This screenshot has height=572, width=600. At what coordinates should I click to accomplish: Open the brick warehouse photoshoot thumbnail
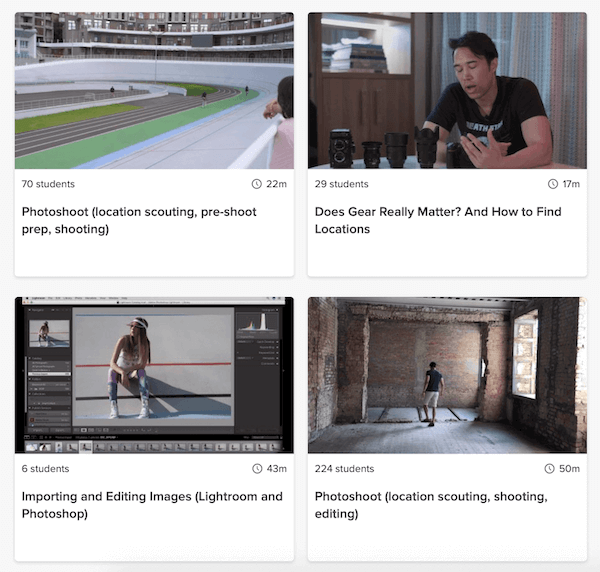447,375
